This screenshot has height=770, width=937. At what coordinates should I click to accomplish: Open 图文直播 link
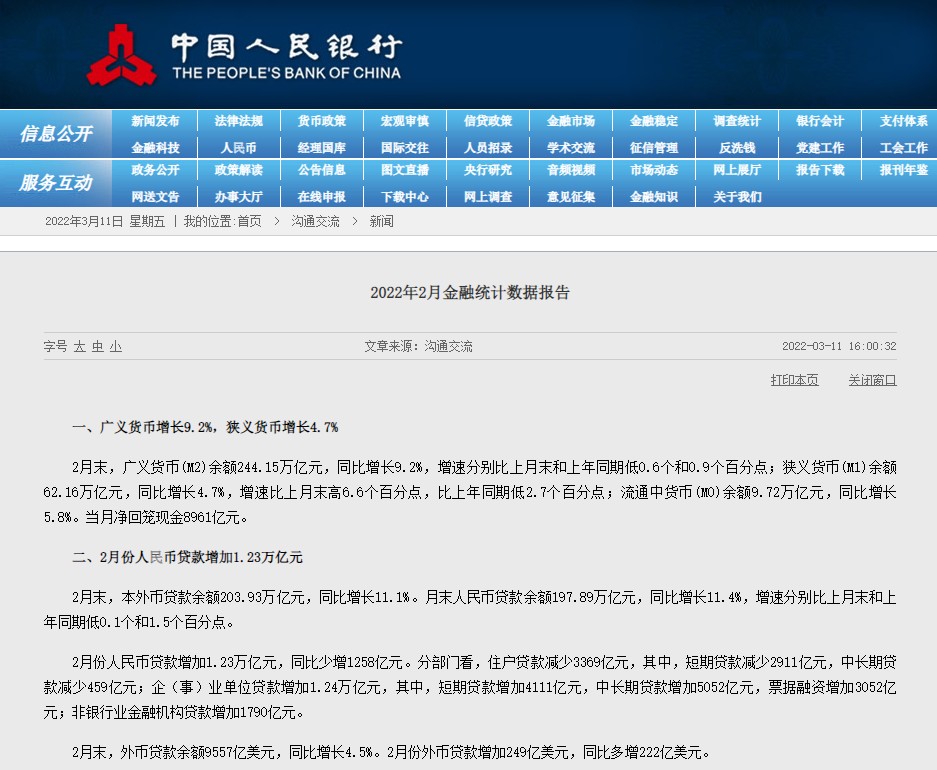(405, 170)
